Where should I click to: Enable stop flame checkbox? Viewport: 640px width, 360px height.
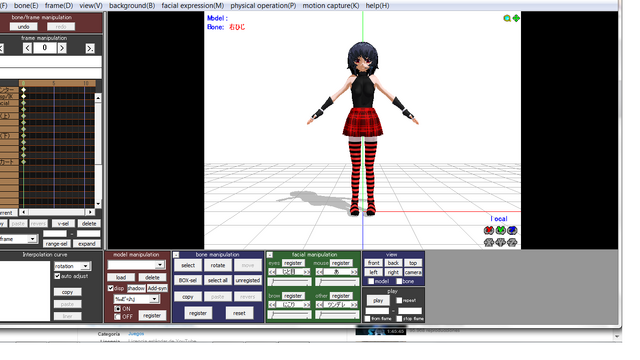[399, 319]
